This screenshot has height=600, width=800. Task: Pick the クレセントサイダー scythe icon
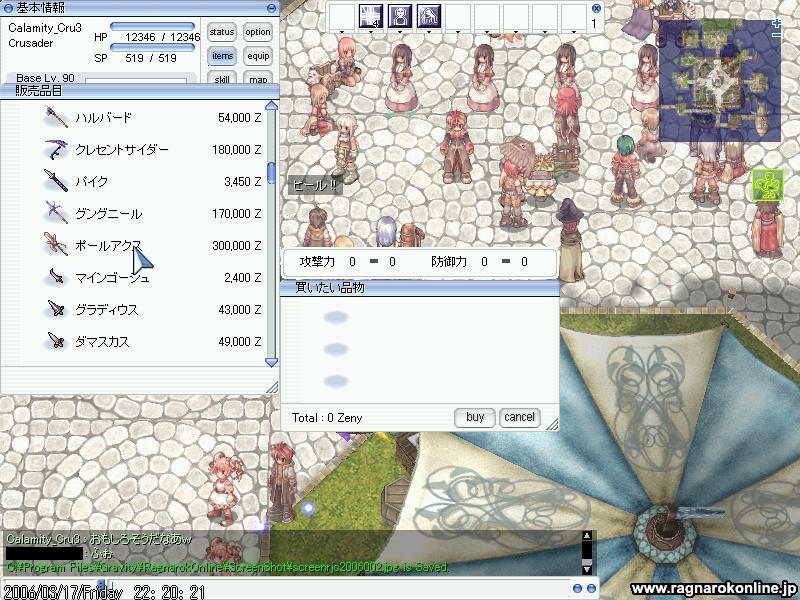point(56,149)
